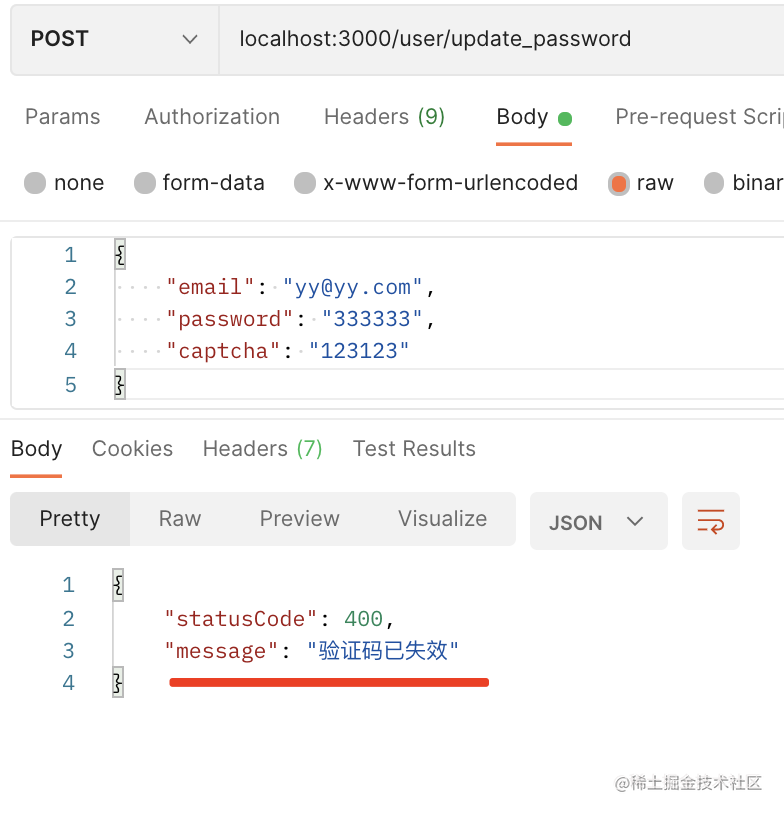Toggle word wrap icon in response toolbar
This screenshot has width=784, height=814.
(711, 521)
